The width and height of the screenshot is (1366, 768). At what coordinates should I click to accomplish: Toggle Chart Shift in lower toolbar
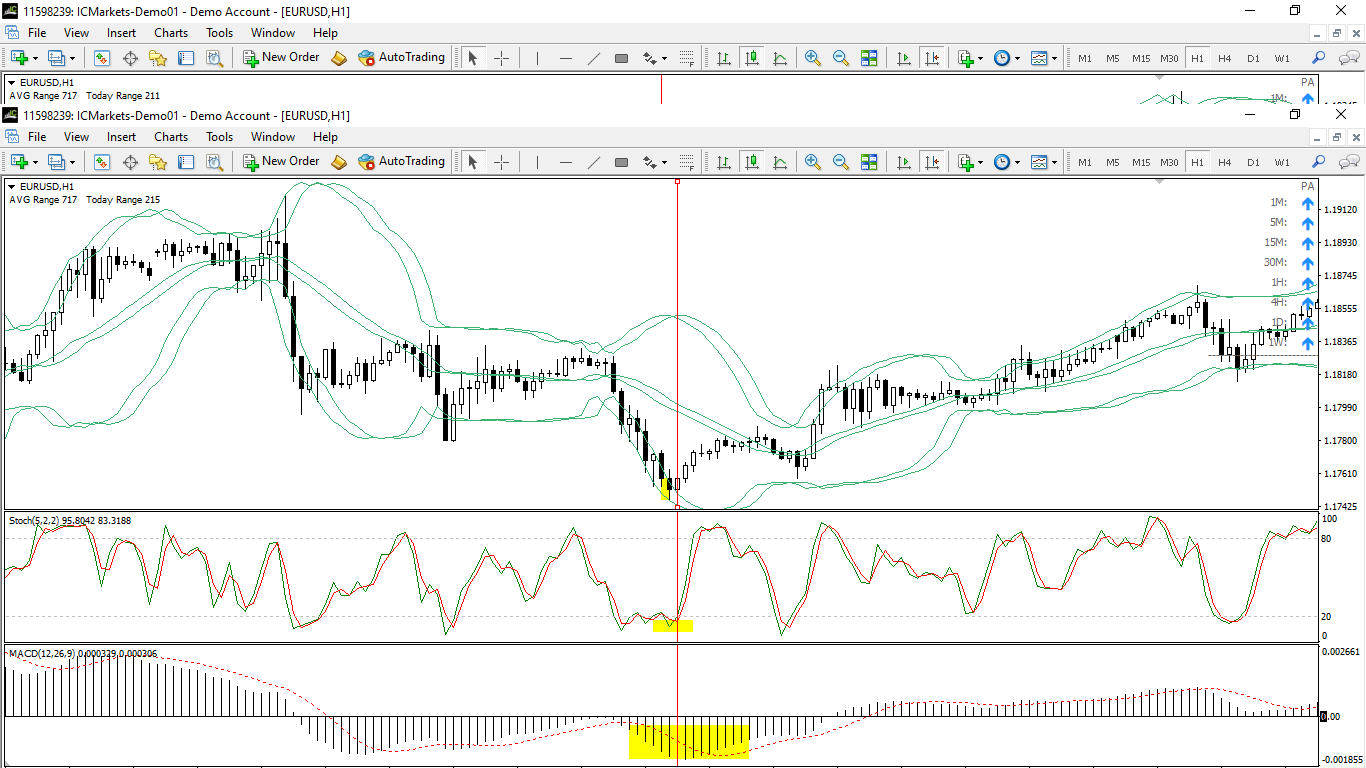(932, 162)
